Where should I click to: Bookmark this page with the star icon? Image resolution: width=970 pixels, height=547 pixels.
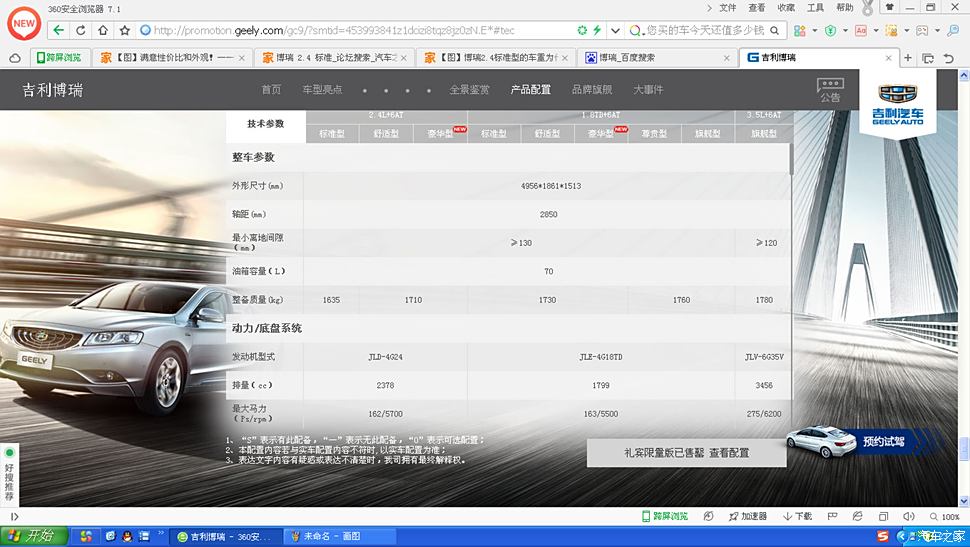[124, 30]
